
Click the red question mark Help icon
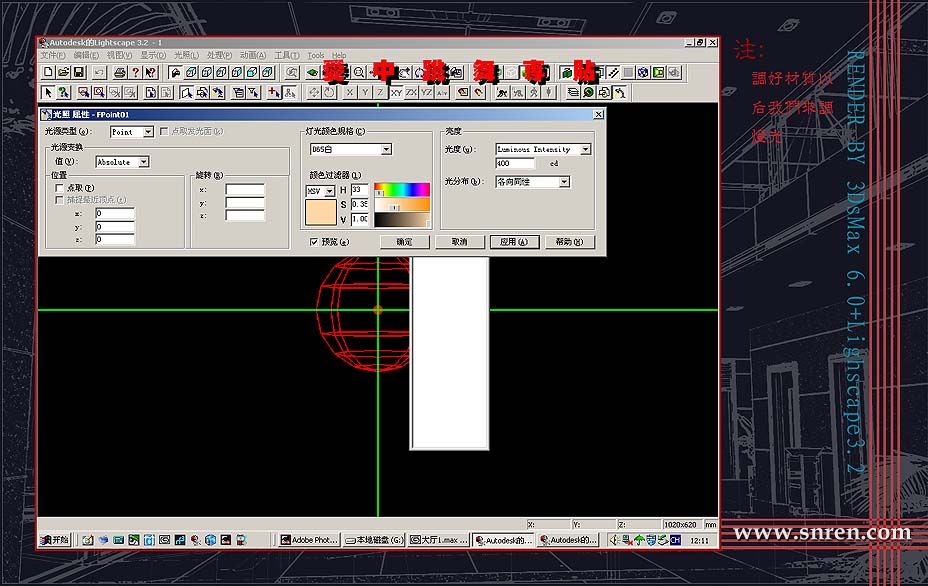coord(136,72)
